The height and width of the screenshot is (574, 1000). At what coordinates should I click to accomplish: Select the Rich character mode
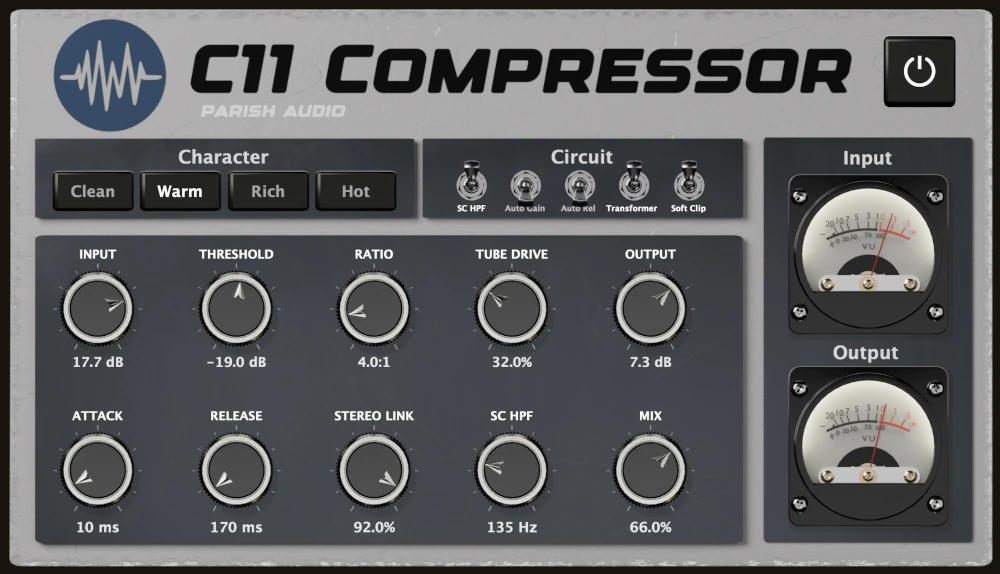268,191
